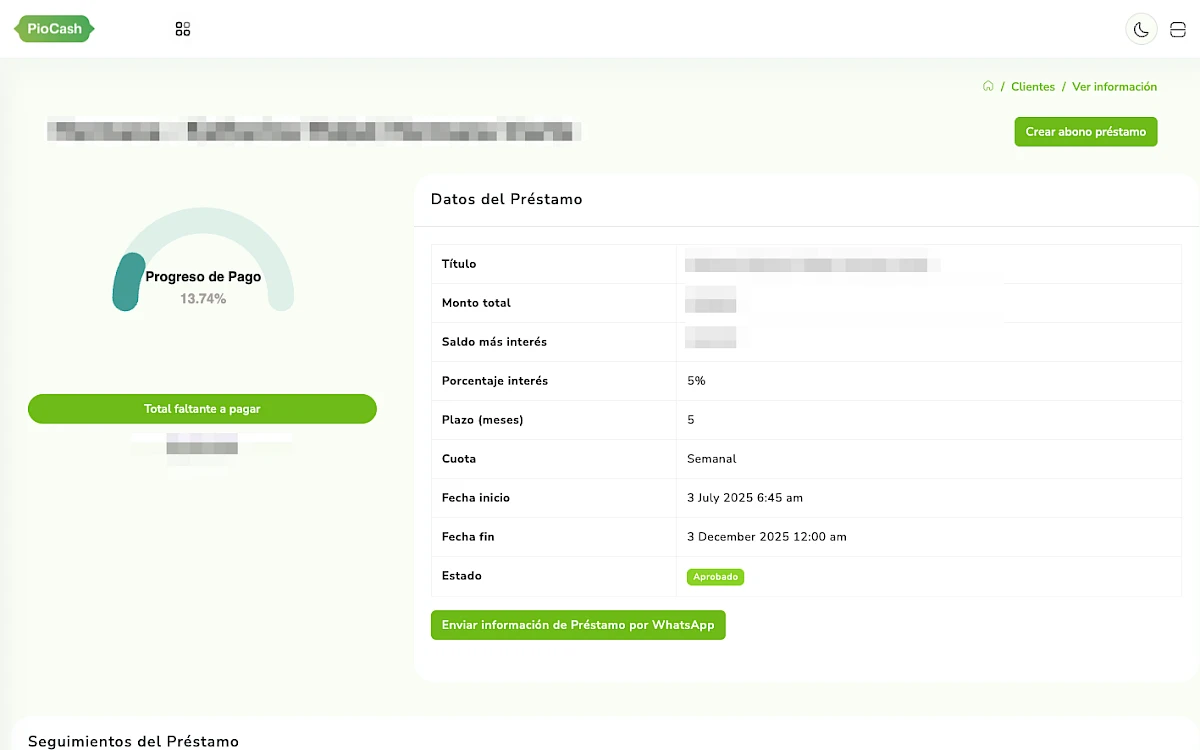Image resolution: width=1200 pixels, height=750 pixels.
Task: Toggle dark mode moon icon
Action: click(1141, 29)
